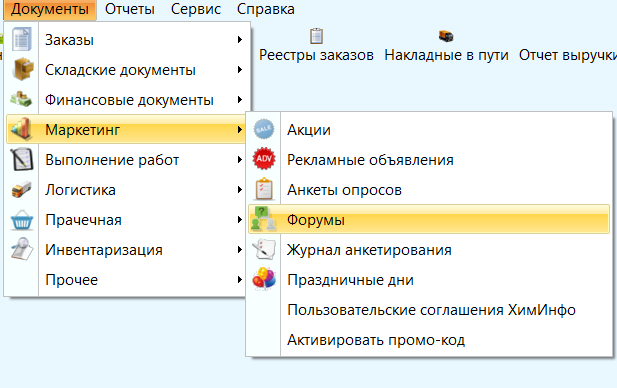Click the Инвентаризация magnifier icon
Screen dimensions: 617x388
(x=22, y=249)
